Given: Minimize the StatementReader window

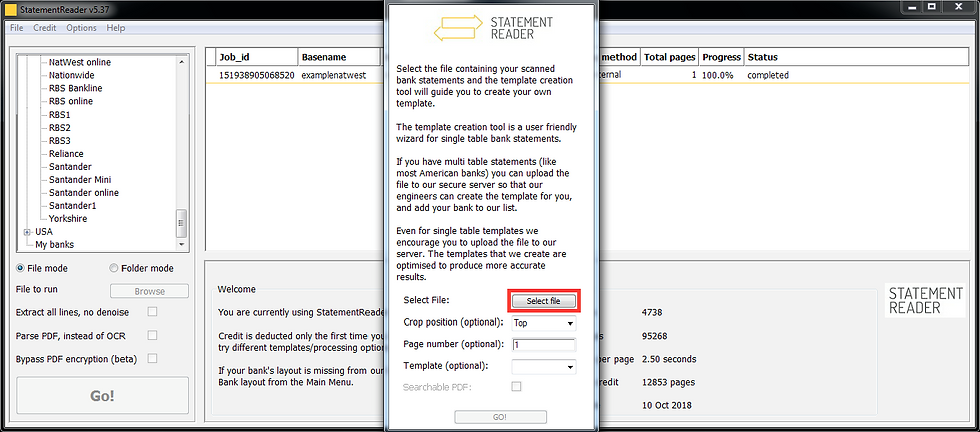Looking at the screenshot, I should click(x=912, y=7).
